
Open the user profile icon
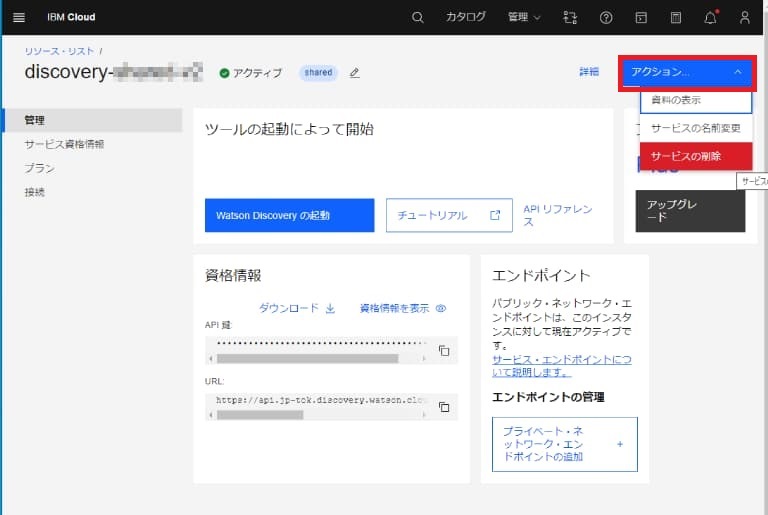pos(744,17)
